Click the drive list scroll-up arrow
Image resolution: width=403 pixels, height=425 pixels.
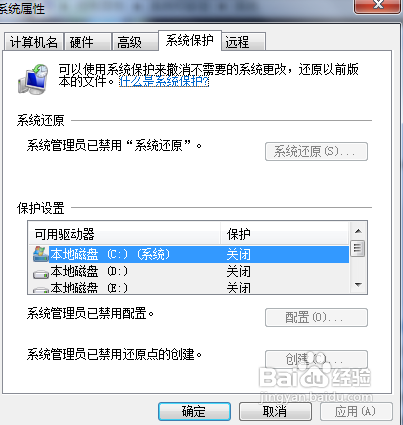(358, 231)
